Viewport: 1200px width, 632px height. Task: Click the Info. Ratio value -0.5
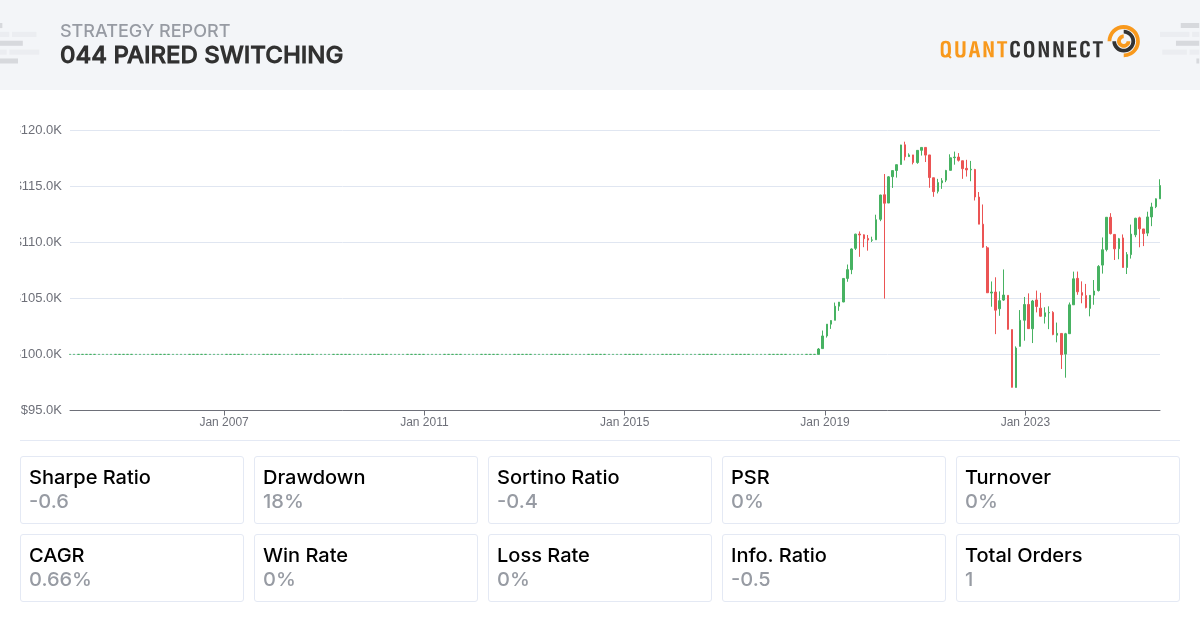pyautogui.click(x=751, y=579)
